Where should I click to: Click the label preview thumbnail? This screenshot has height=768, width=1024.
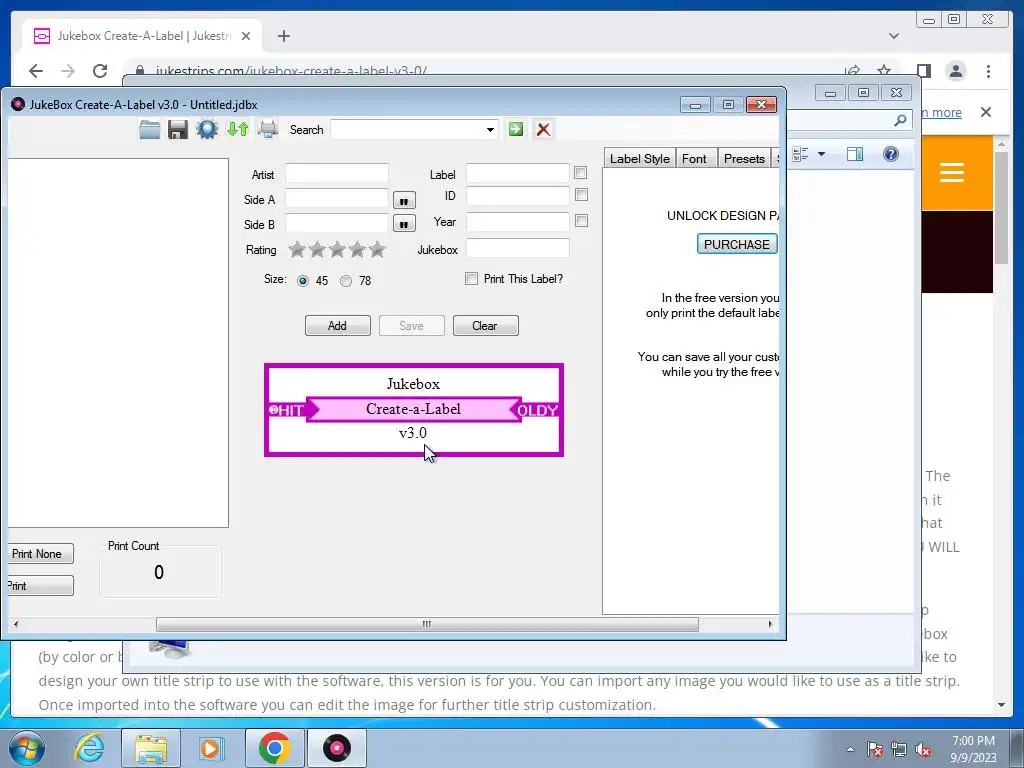tap(414, 410)
